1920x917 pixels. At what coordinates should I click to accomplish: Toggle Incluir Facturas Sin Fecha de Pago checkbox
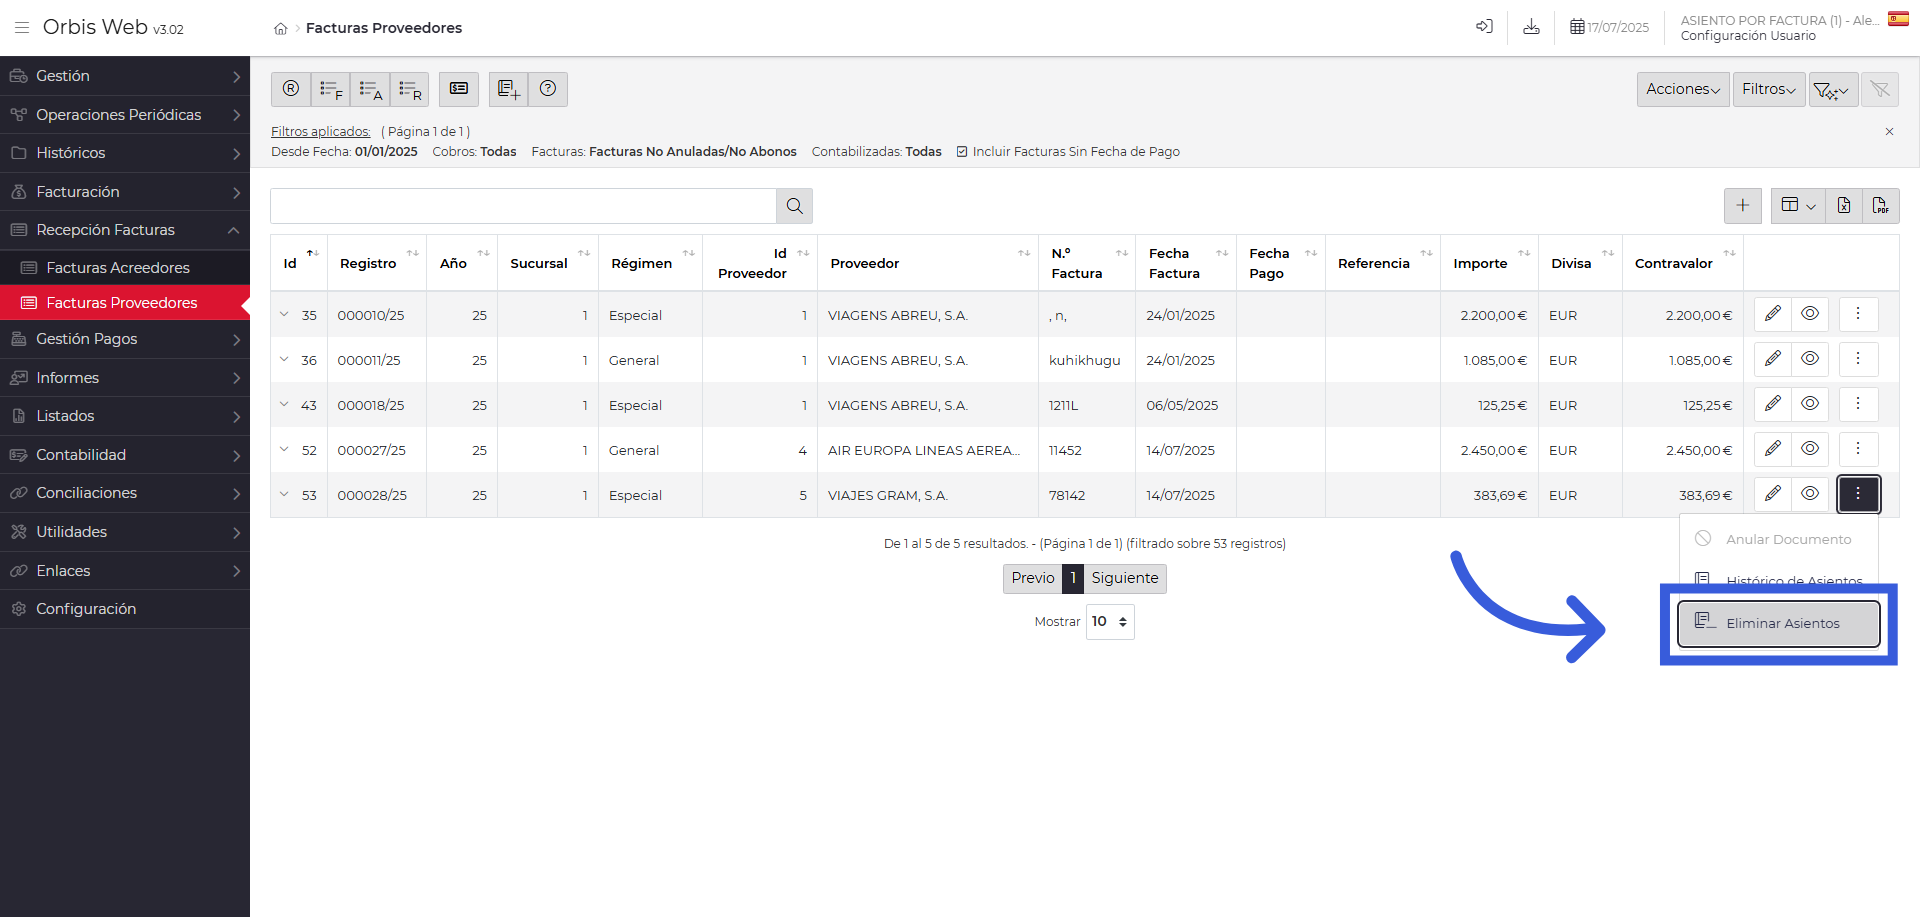coord(962,152)
